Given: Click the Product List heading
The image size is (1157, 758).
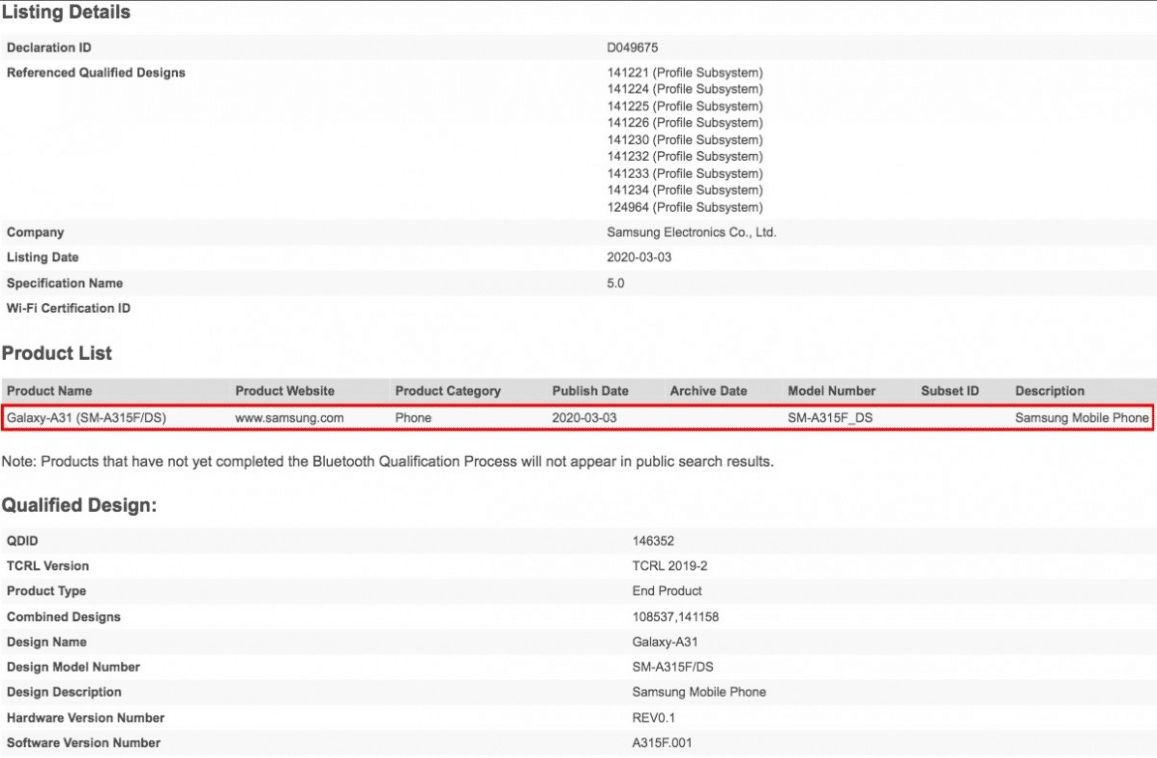Looking at the screenshot, I should tap(57, 353).
